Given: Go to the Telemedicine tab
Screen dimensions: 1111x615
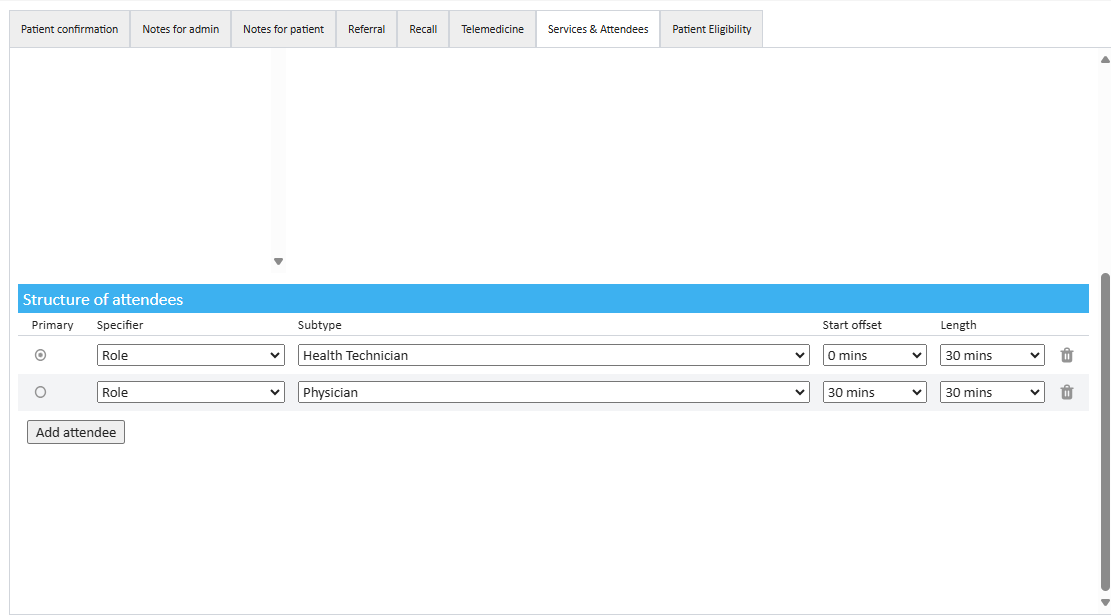Looking at the screenshot, I should coord(492,29).
